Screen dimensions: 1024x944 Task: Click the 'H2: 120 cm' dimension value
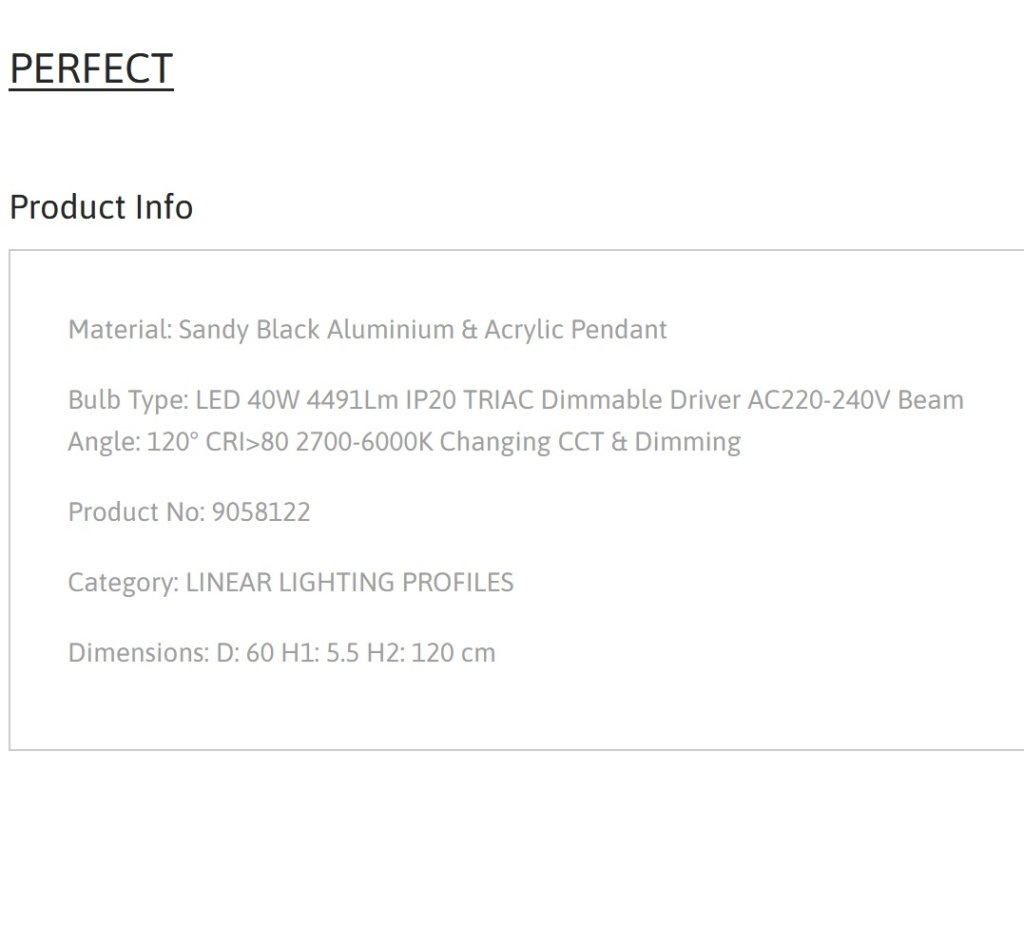431,653
